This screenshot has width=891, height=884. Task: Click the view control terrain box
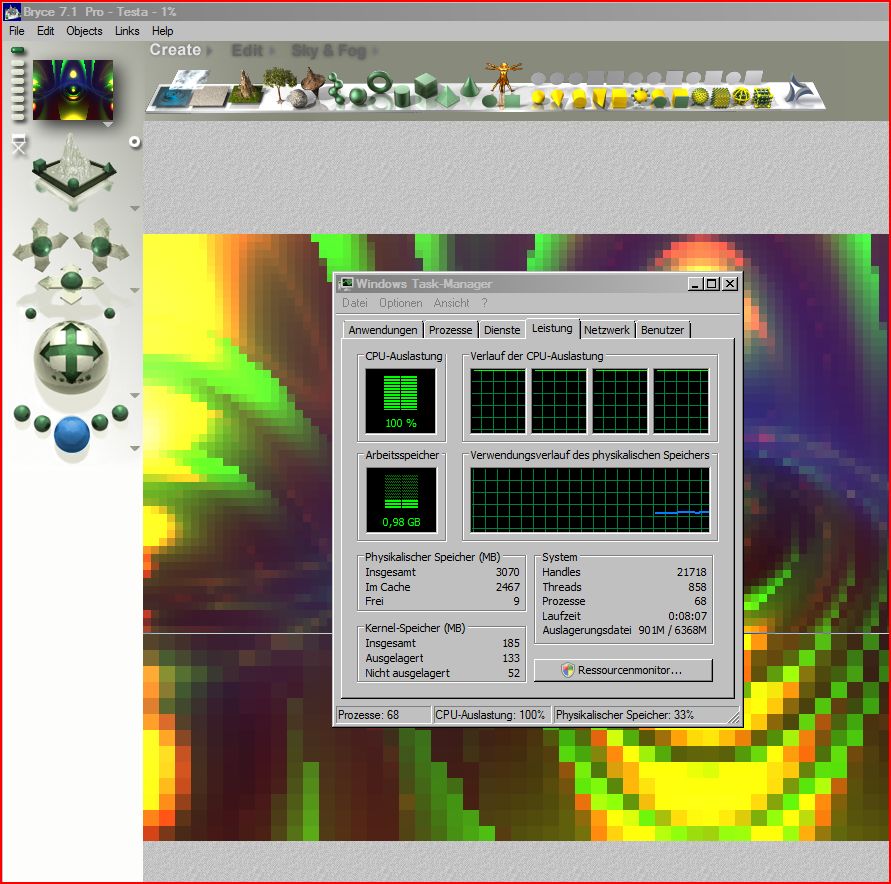[74, 169]
